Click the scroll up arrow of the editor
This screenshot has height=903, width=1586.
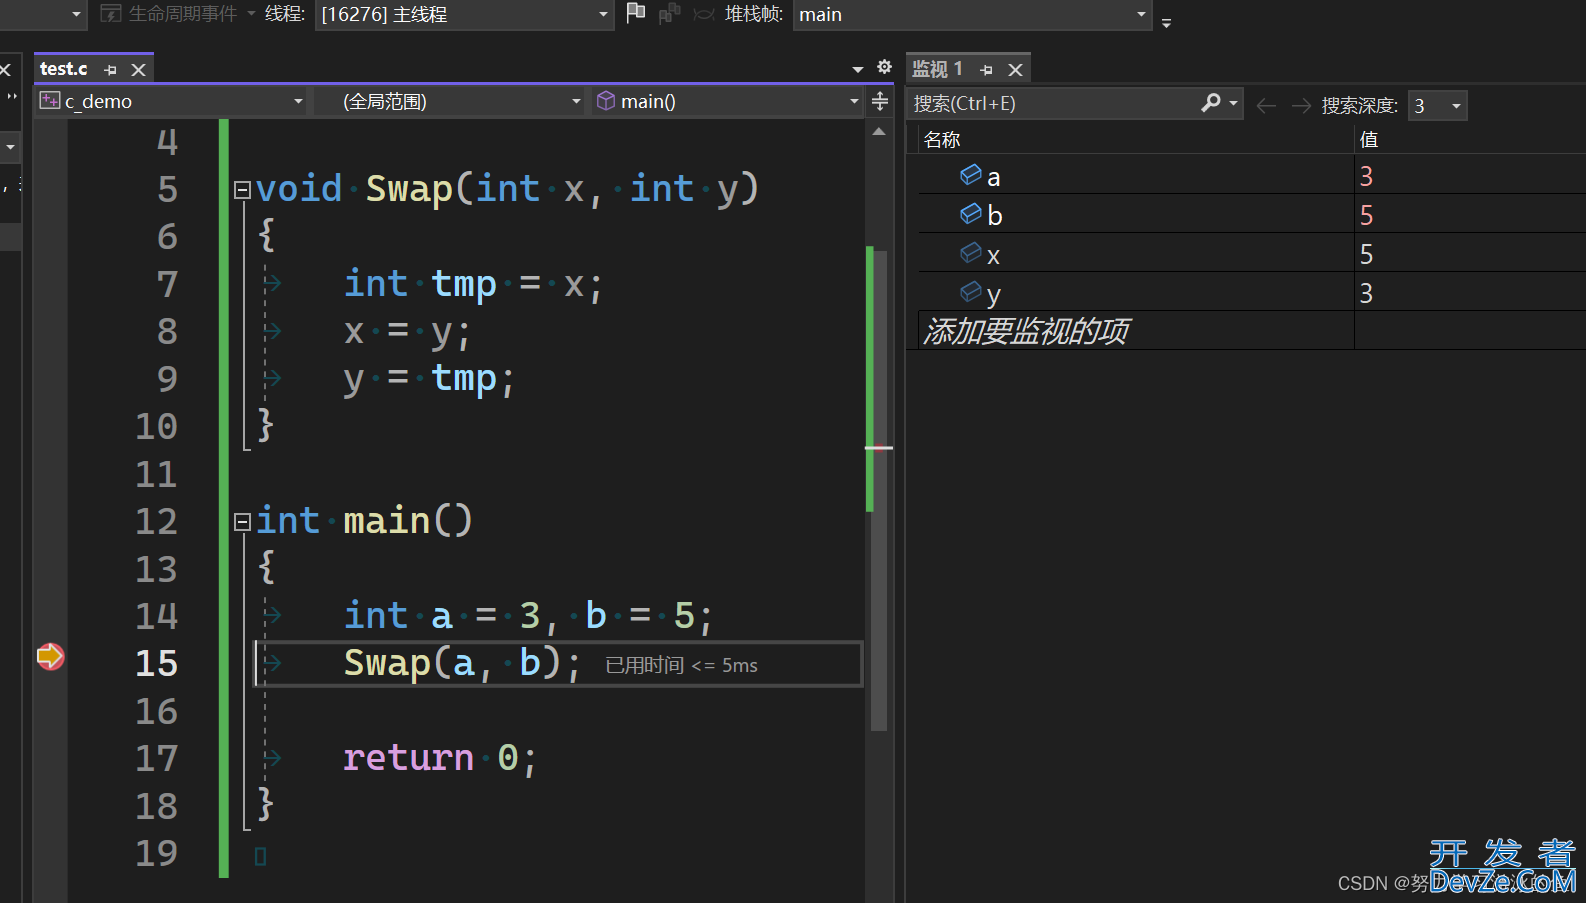coord(879,132)
